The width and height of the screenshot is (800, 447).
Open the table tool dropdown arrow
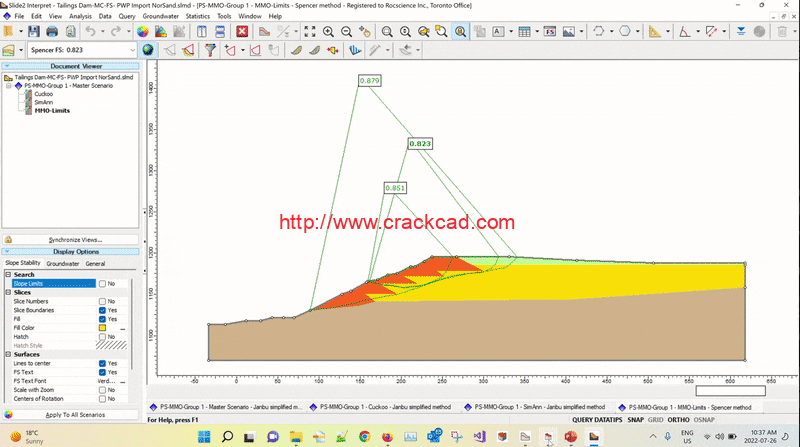[x=537, y=32]
